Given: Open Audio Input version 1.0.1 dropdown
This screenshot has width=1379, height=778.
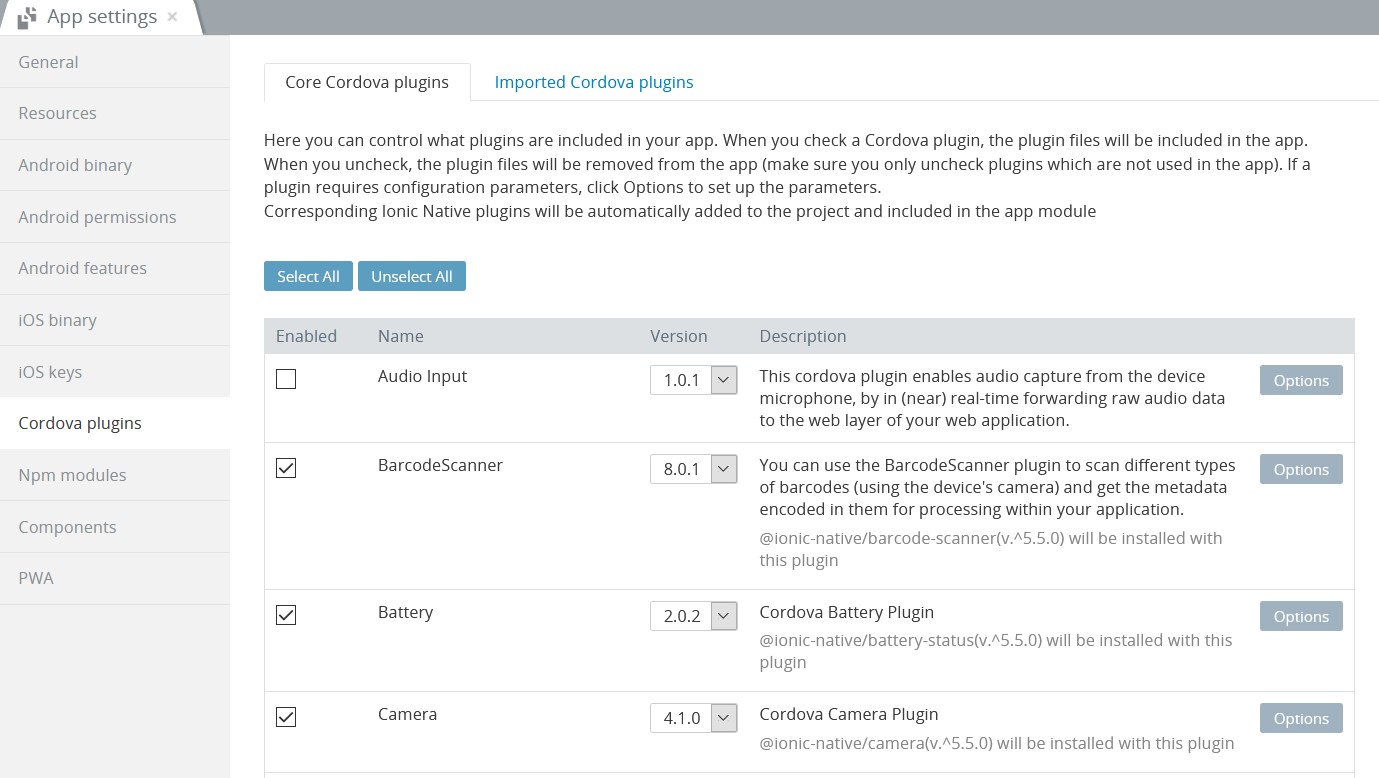Looking at the screenshot, I should [x=694, y=380].
